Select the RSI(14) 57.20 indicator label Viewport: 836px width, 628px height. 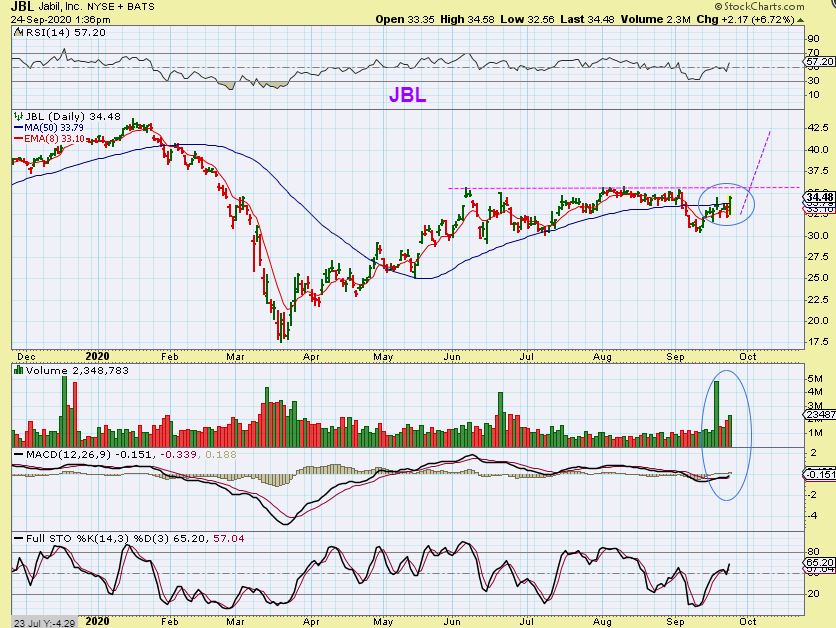click(65, 33)
